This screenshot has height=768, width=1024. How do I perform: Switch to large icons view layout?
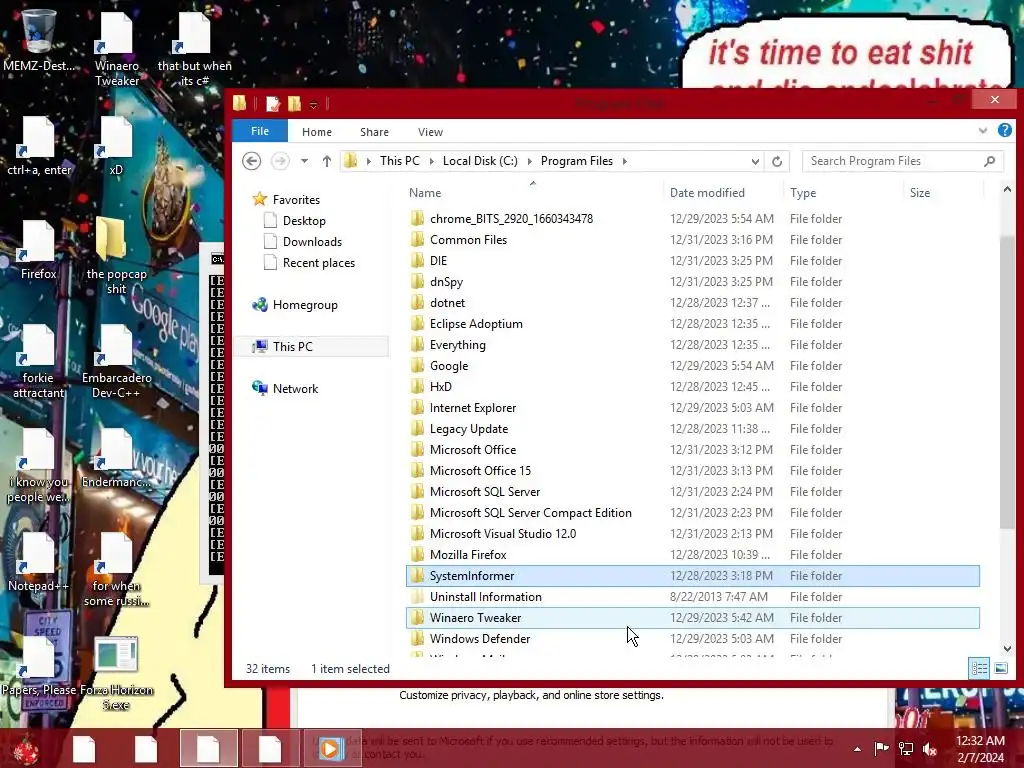click(1000, 668)
